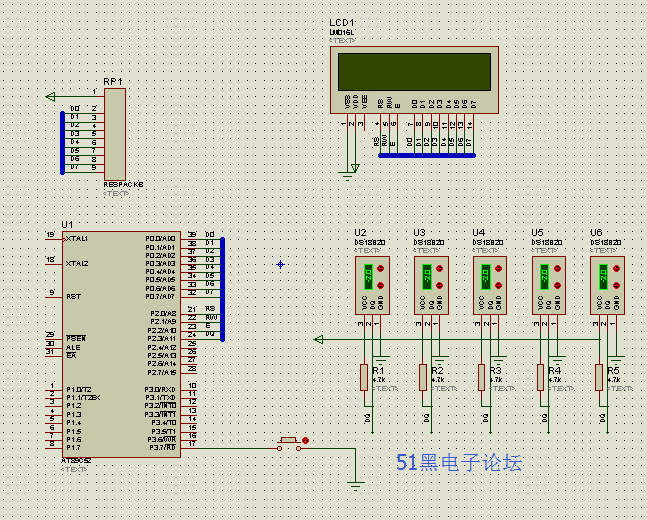
Task: Click the 4.7k value beside R2
Action: click(438, 380)
